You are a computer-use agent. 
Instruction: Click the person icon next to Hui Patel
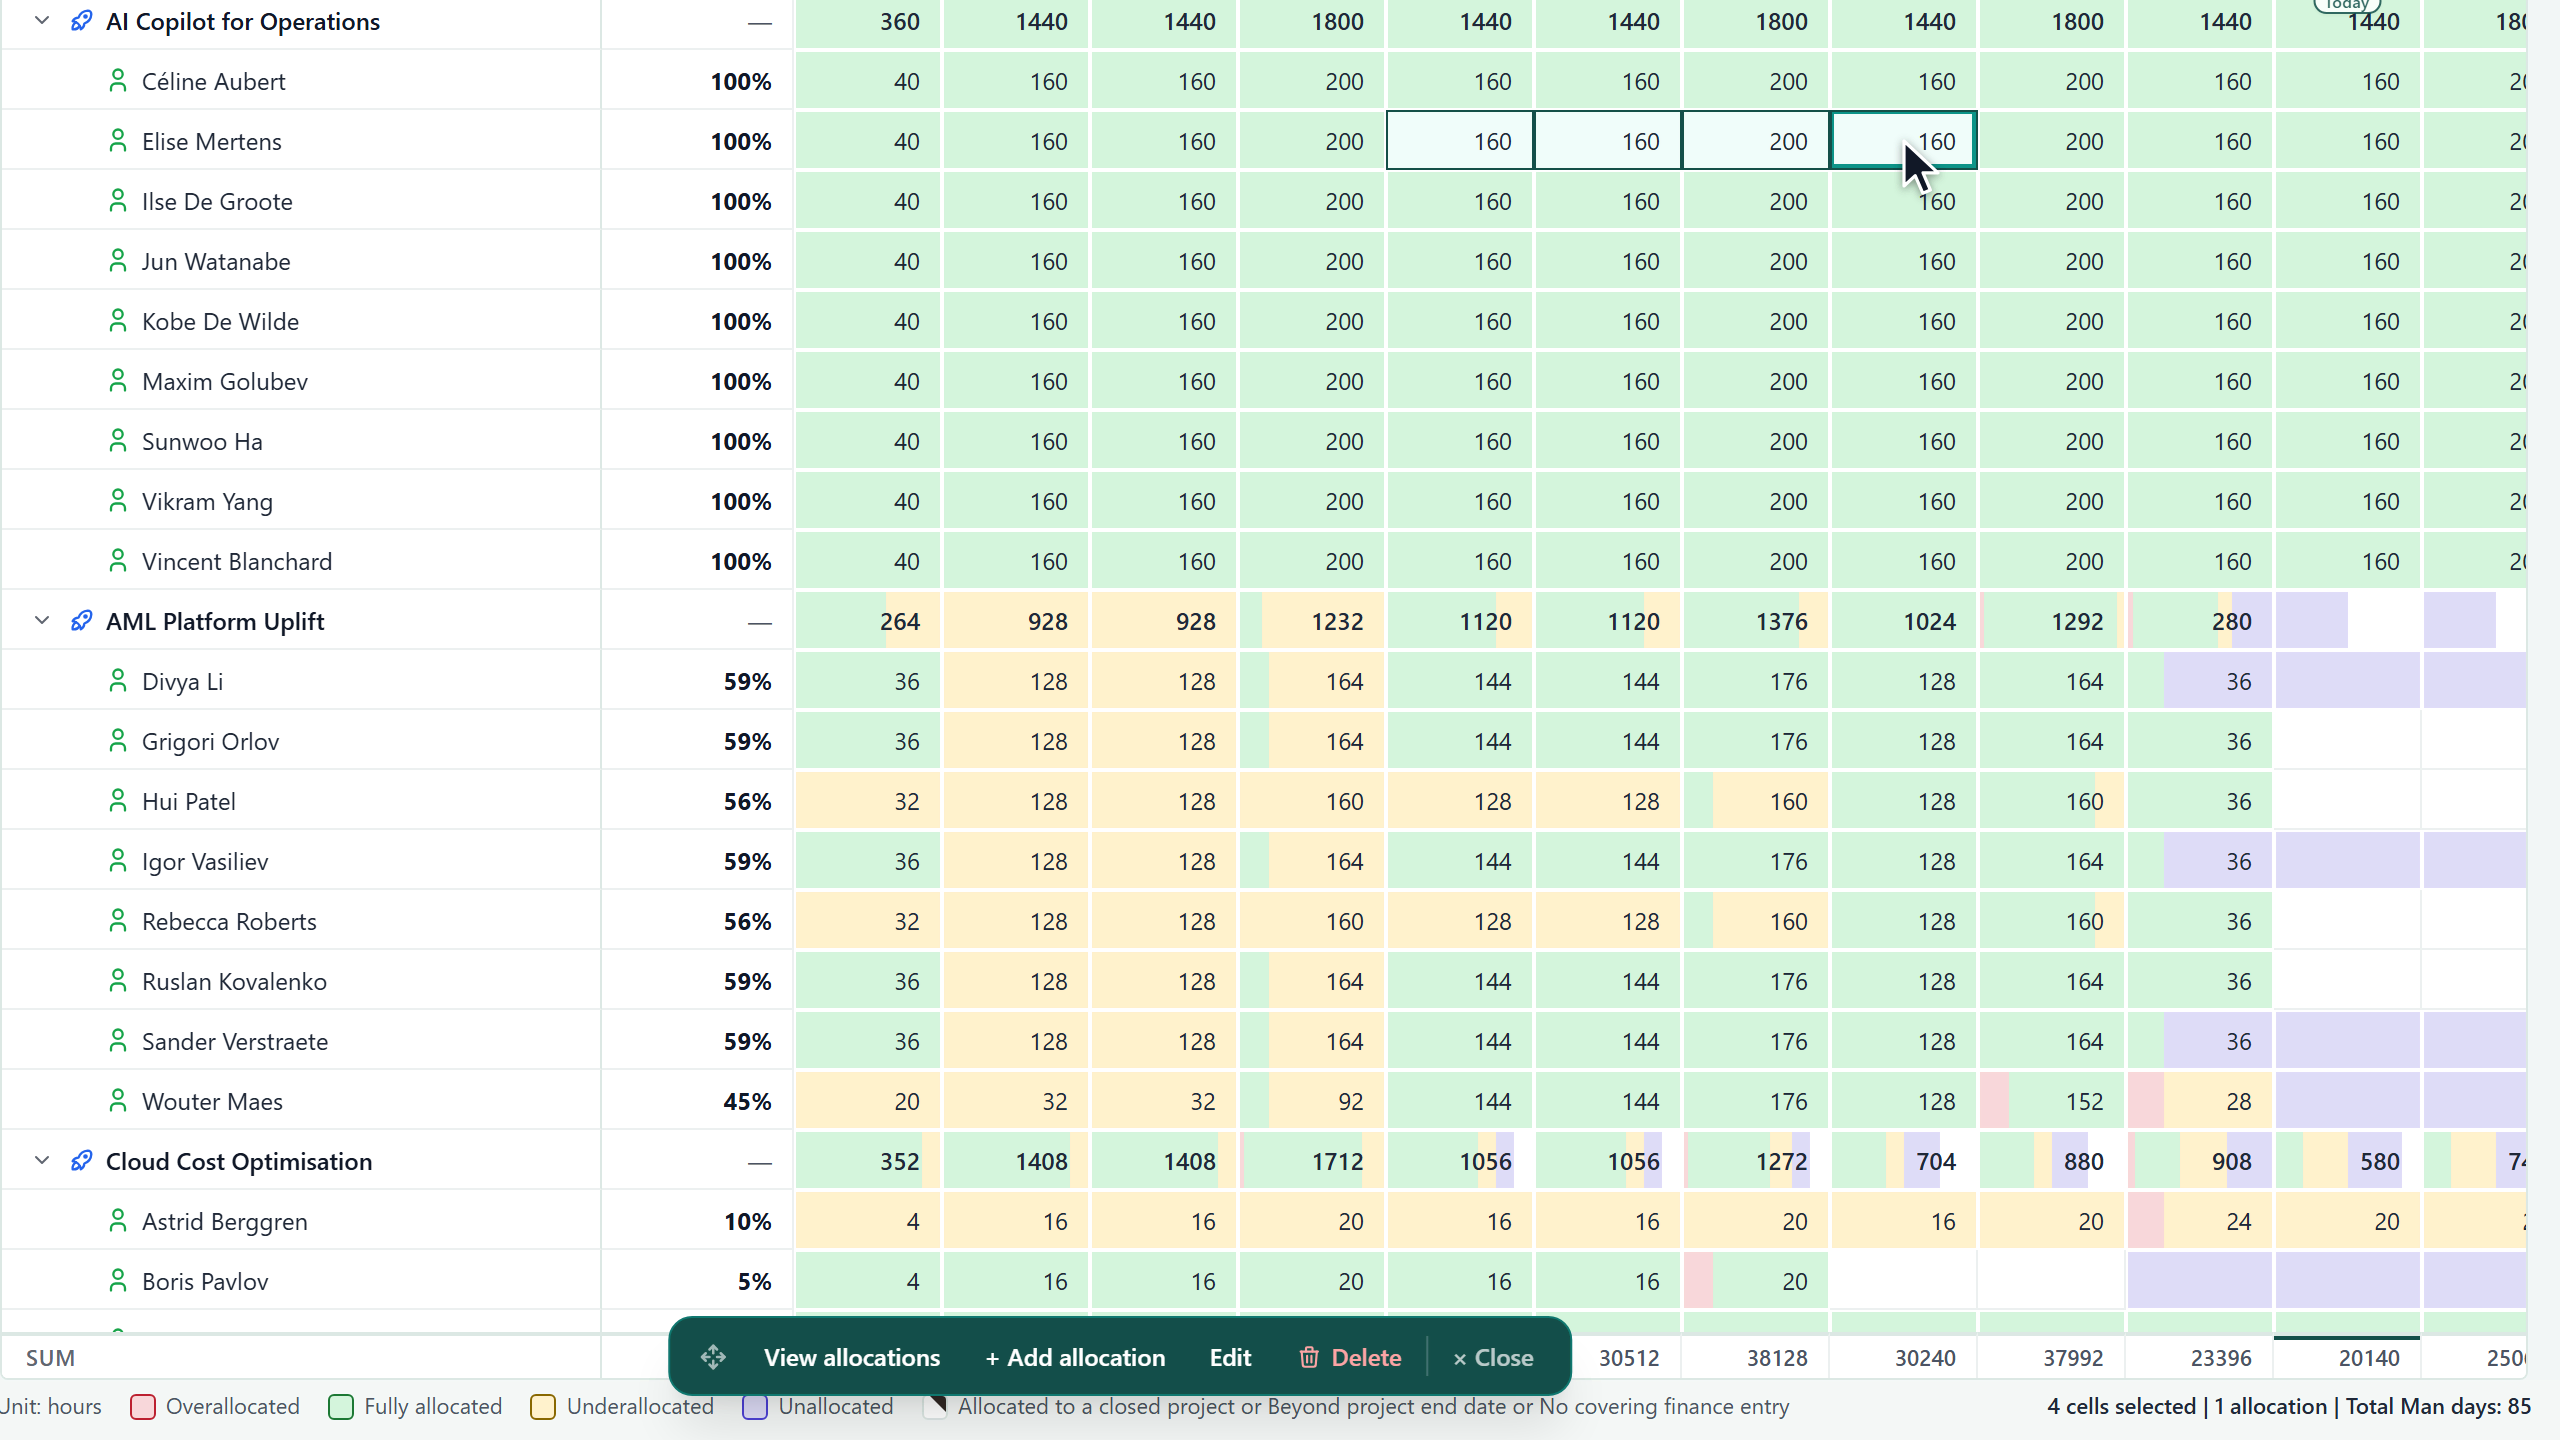click(118, 800)
